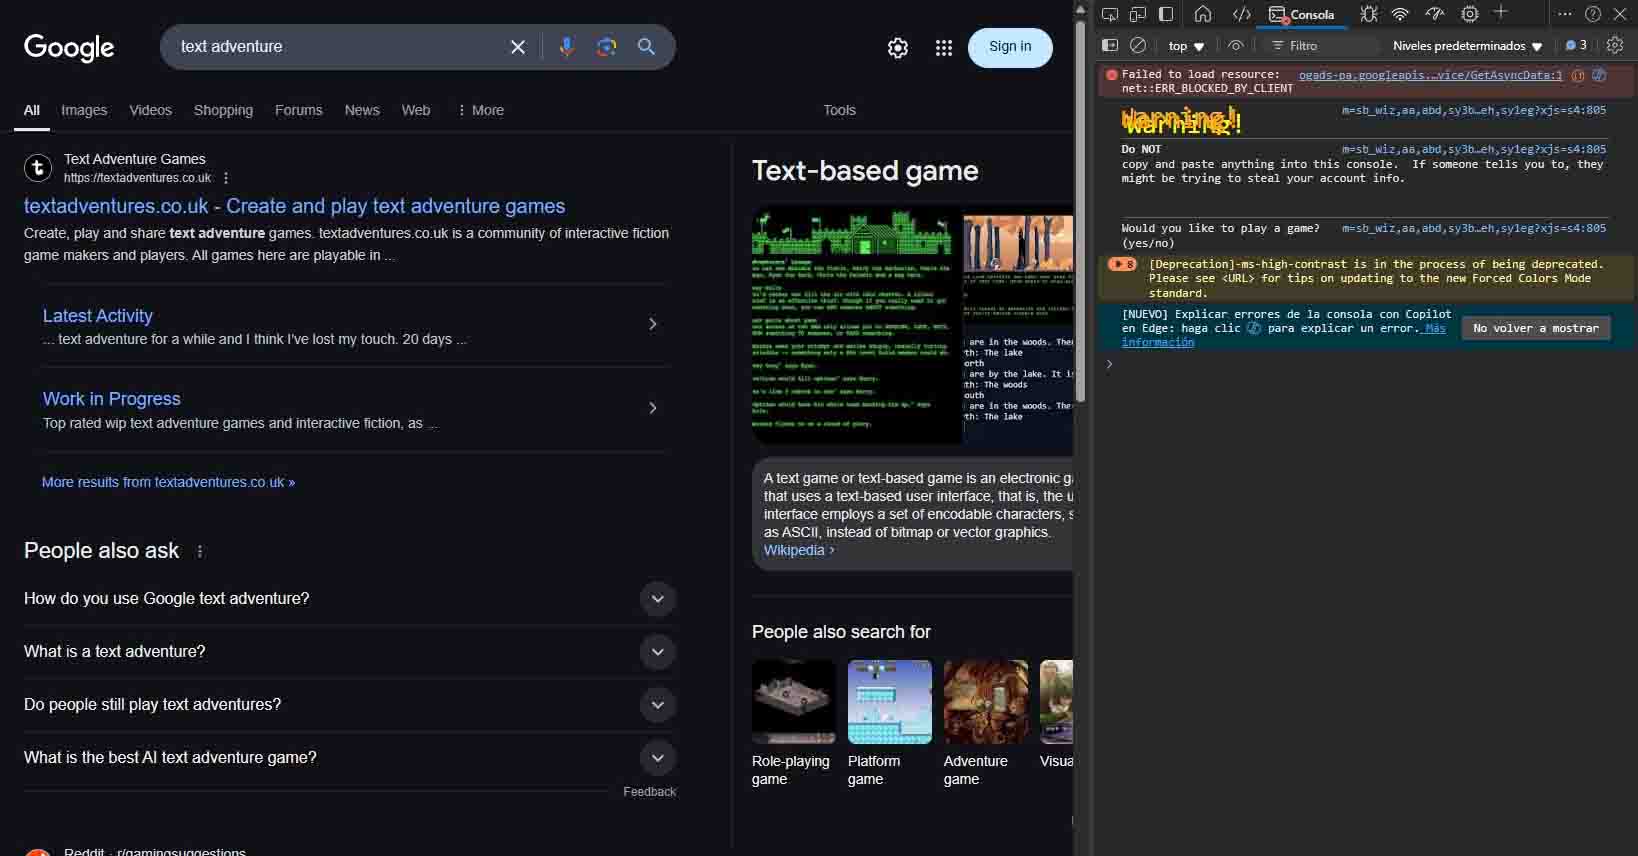Open DevTools customize ellipsis menu
The width and height of the screenshot is (1638, 856).
tap(1565, 14)
